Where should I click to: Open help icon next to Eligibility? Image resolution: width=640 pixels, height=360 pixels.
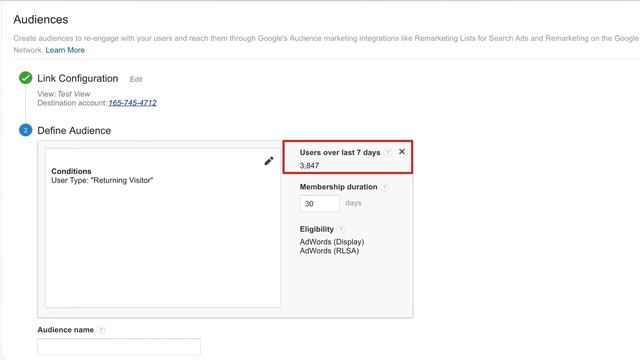point(341,230)
